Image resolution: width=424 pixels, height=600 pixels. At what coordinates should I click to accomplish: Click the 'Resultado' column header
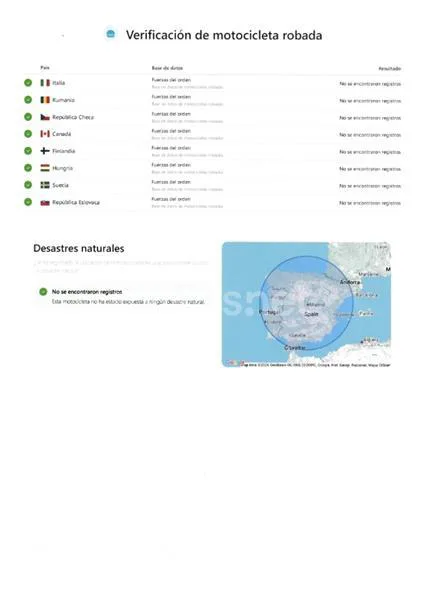(390, 69)
